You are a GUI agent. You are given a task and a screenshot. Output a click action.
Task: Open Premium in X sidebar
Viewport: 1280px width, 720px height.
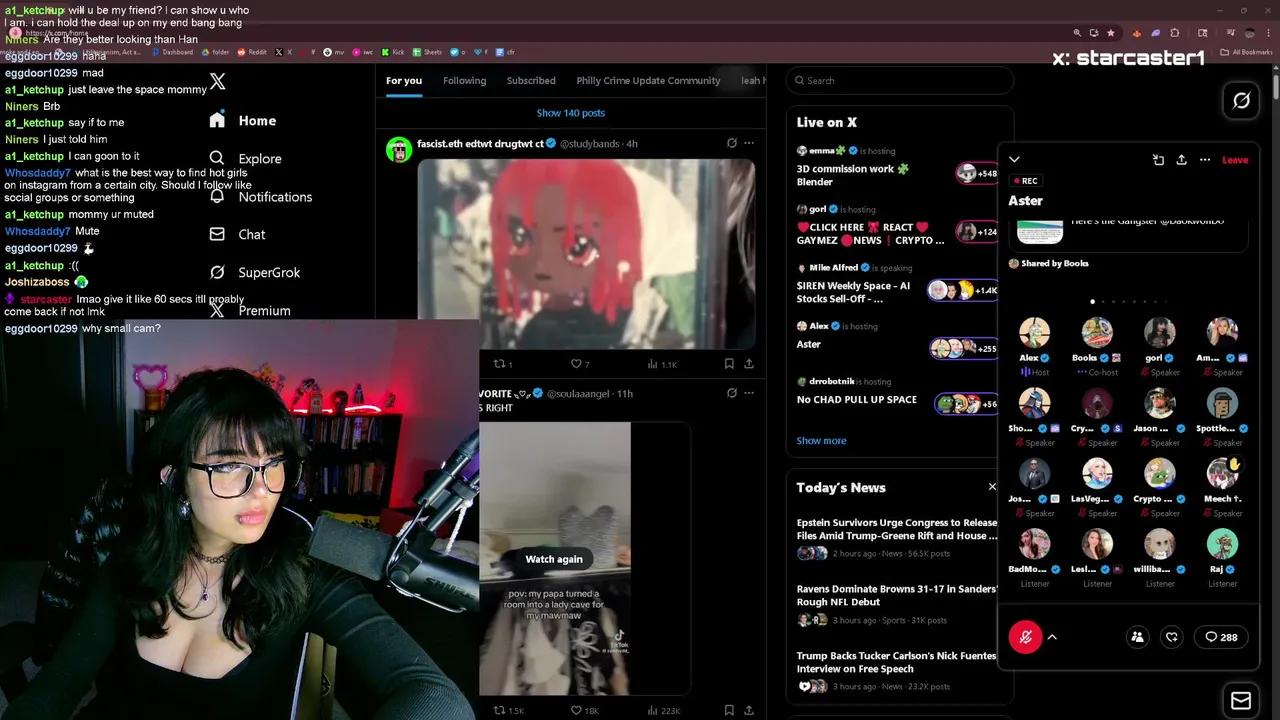click(250, 310)
